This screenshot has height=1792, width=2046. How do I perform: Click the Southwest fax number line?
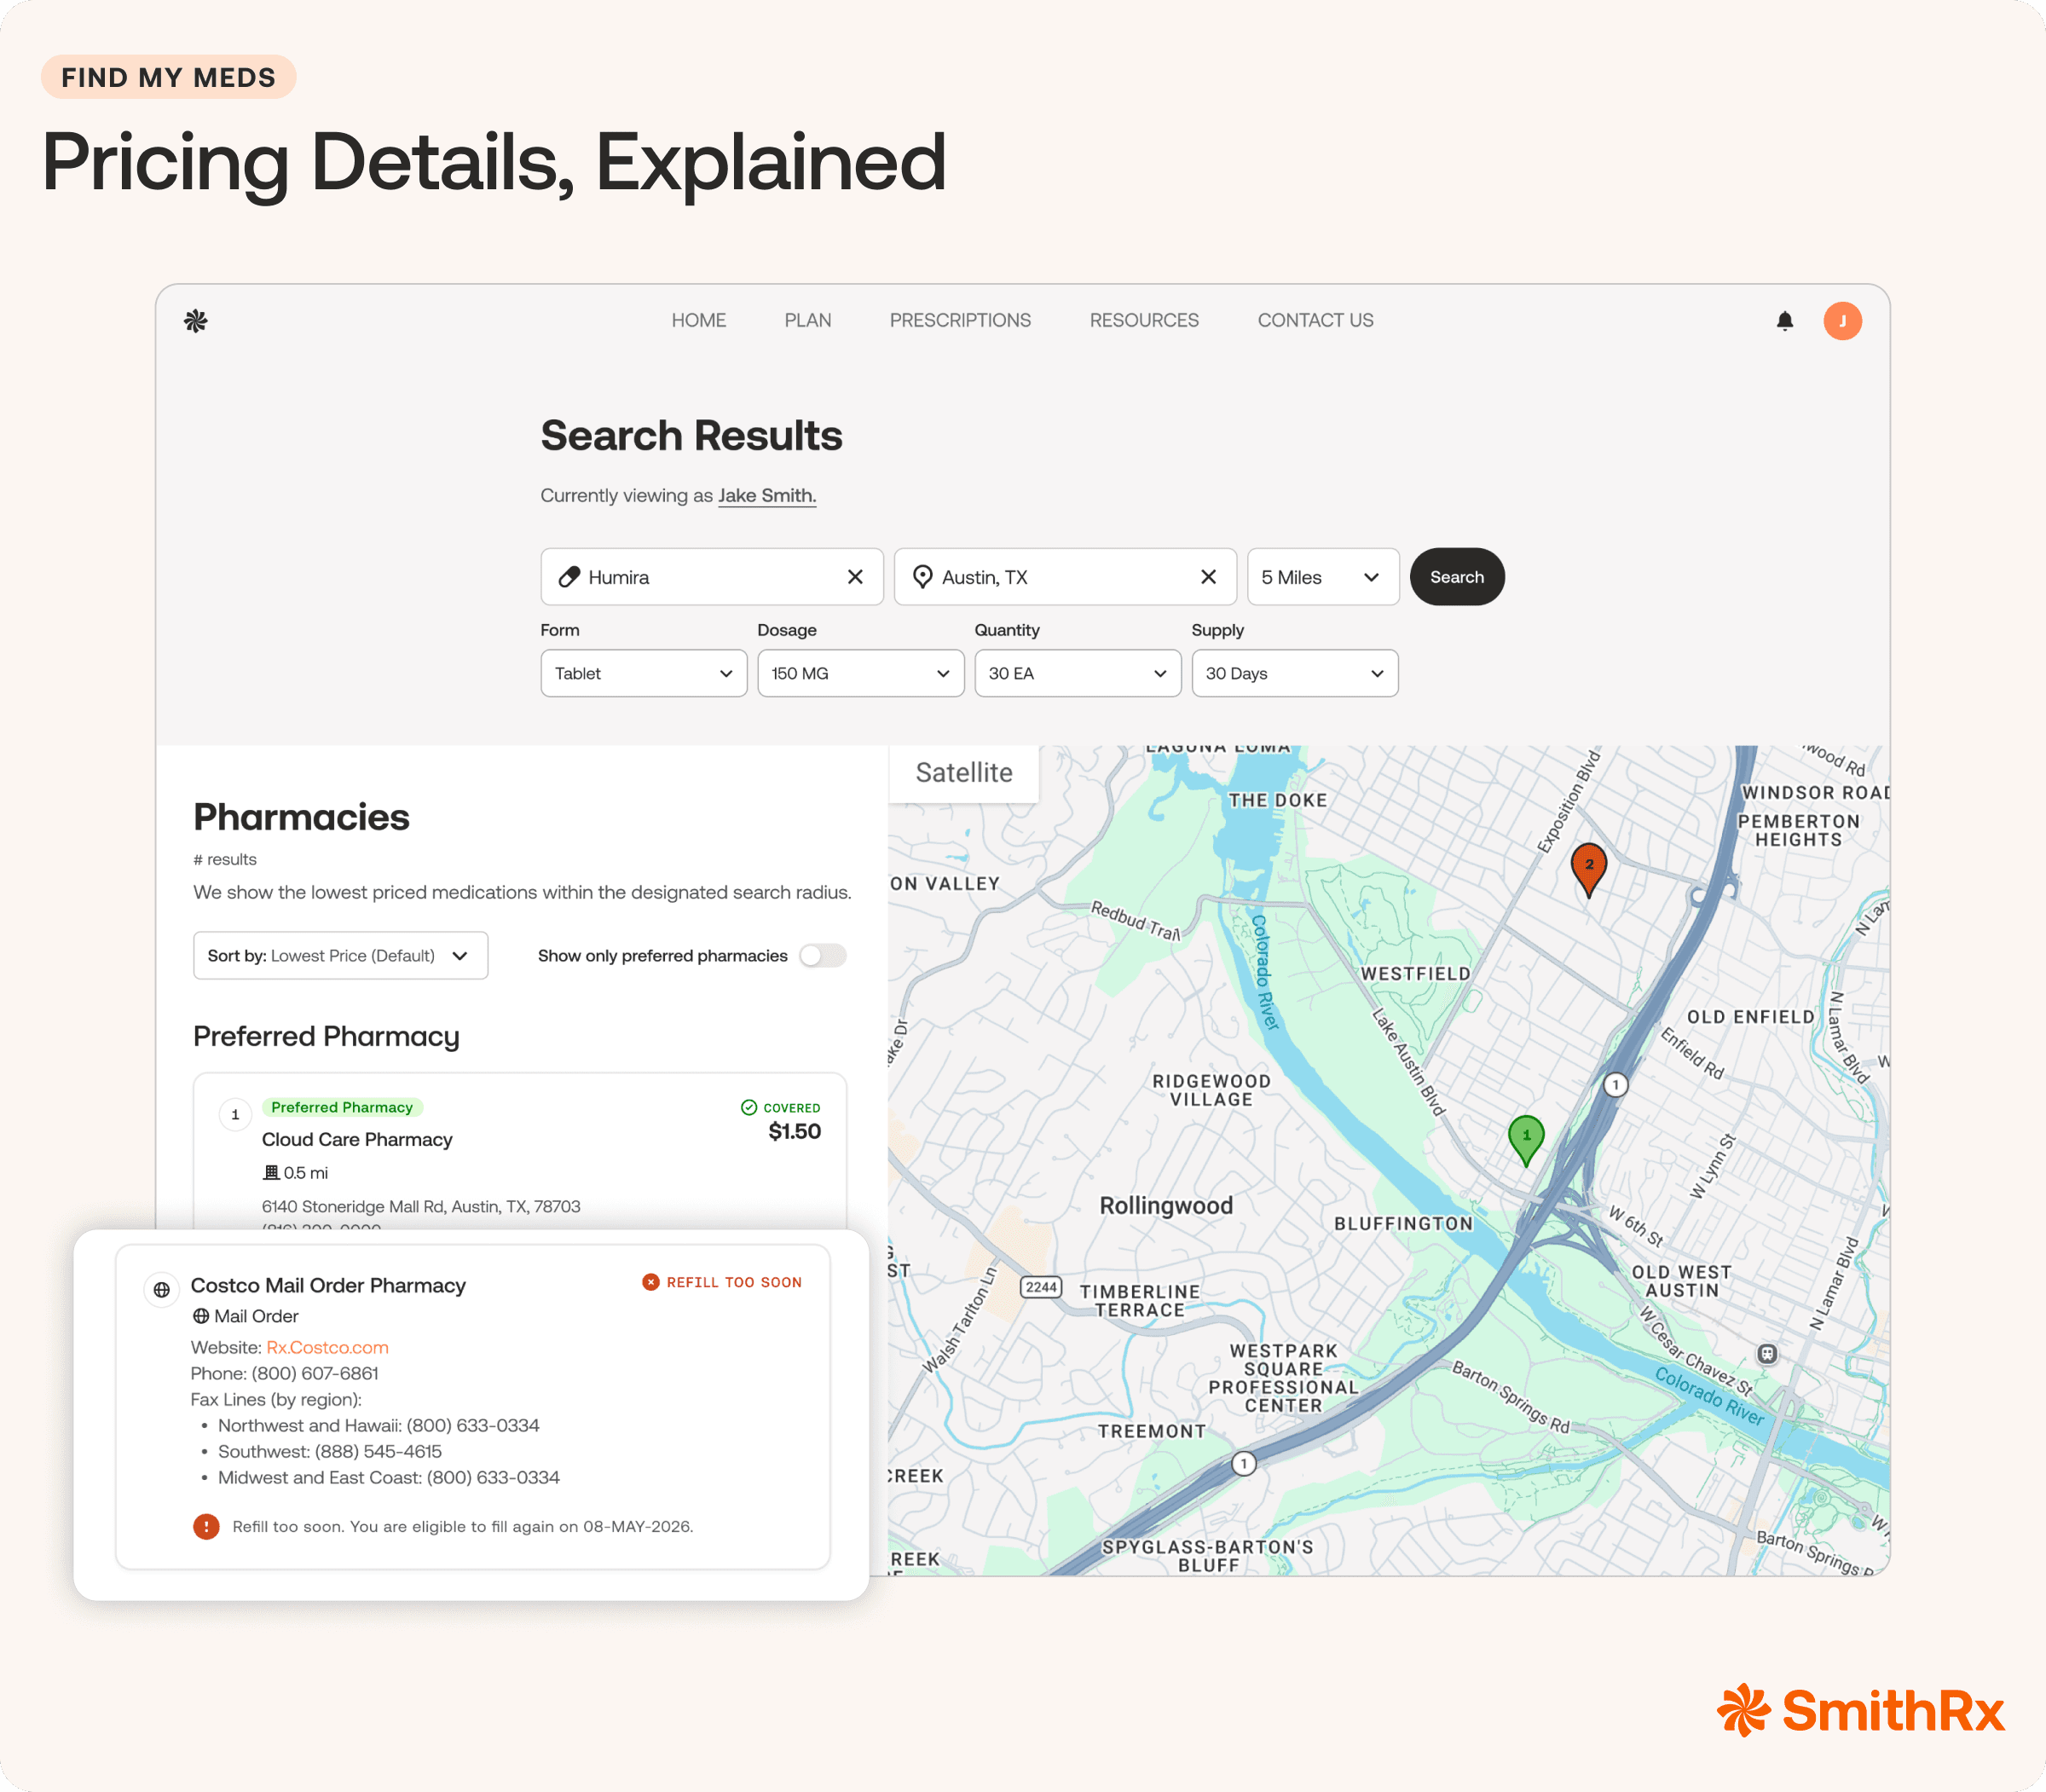330,1452
